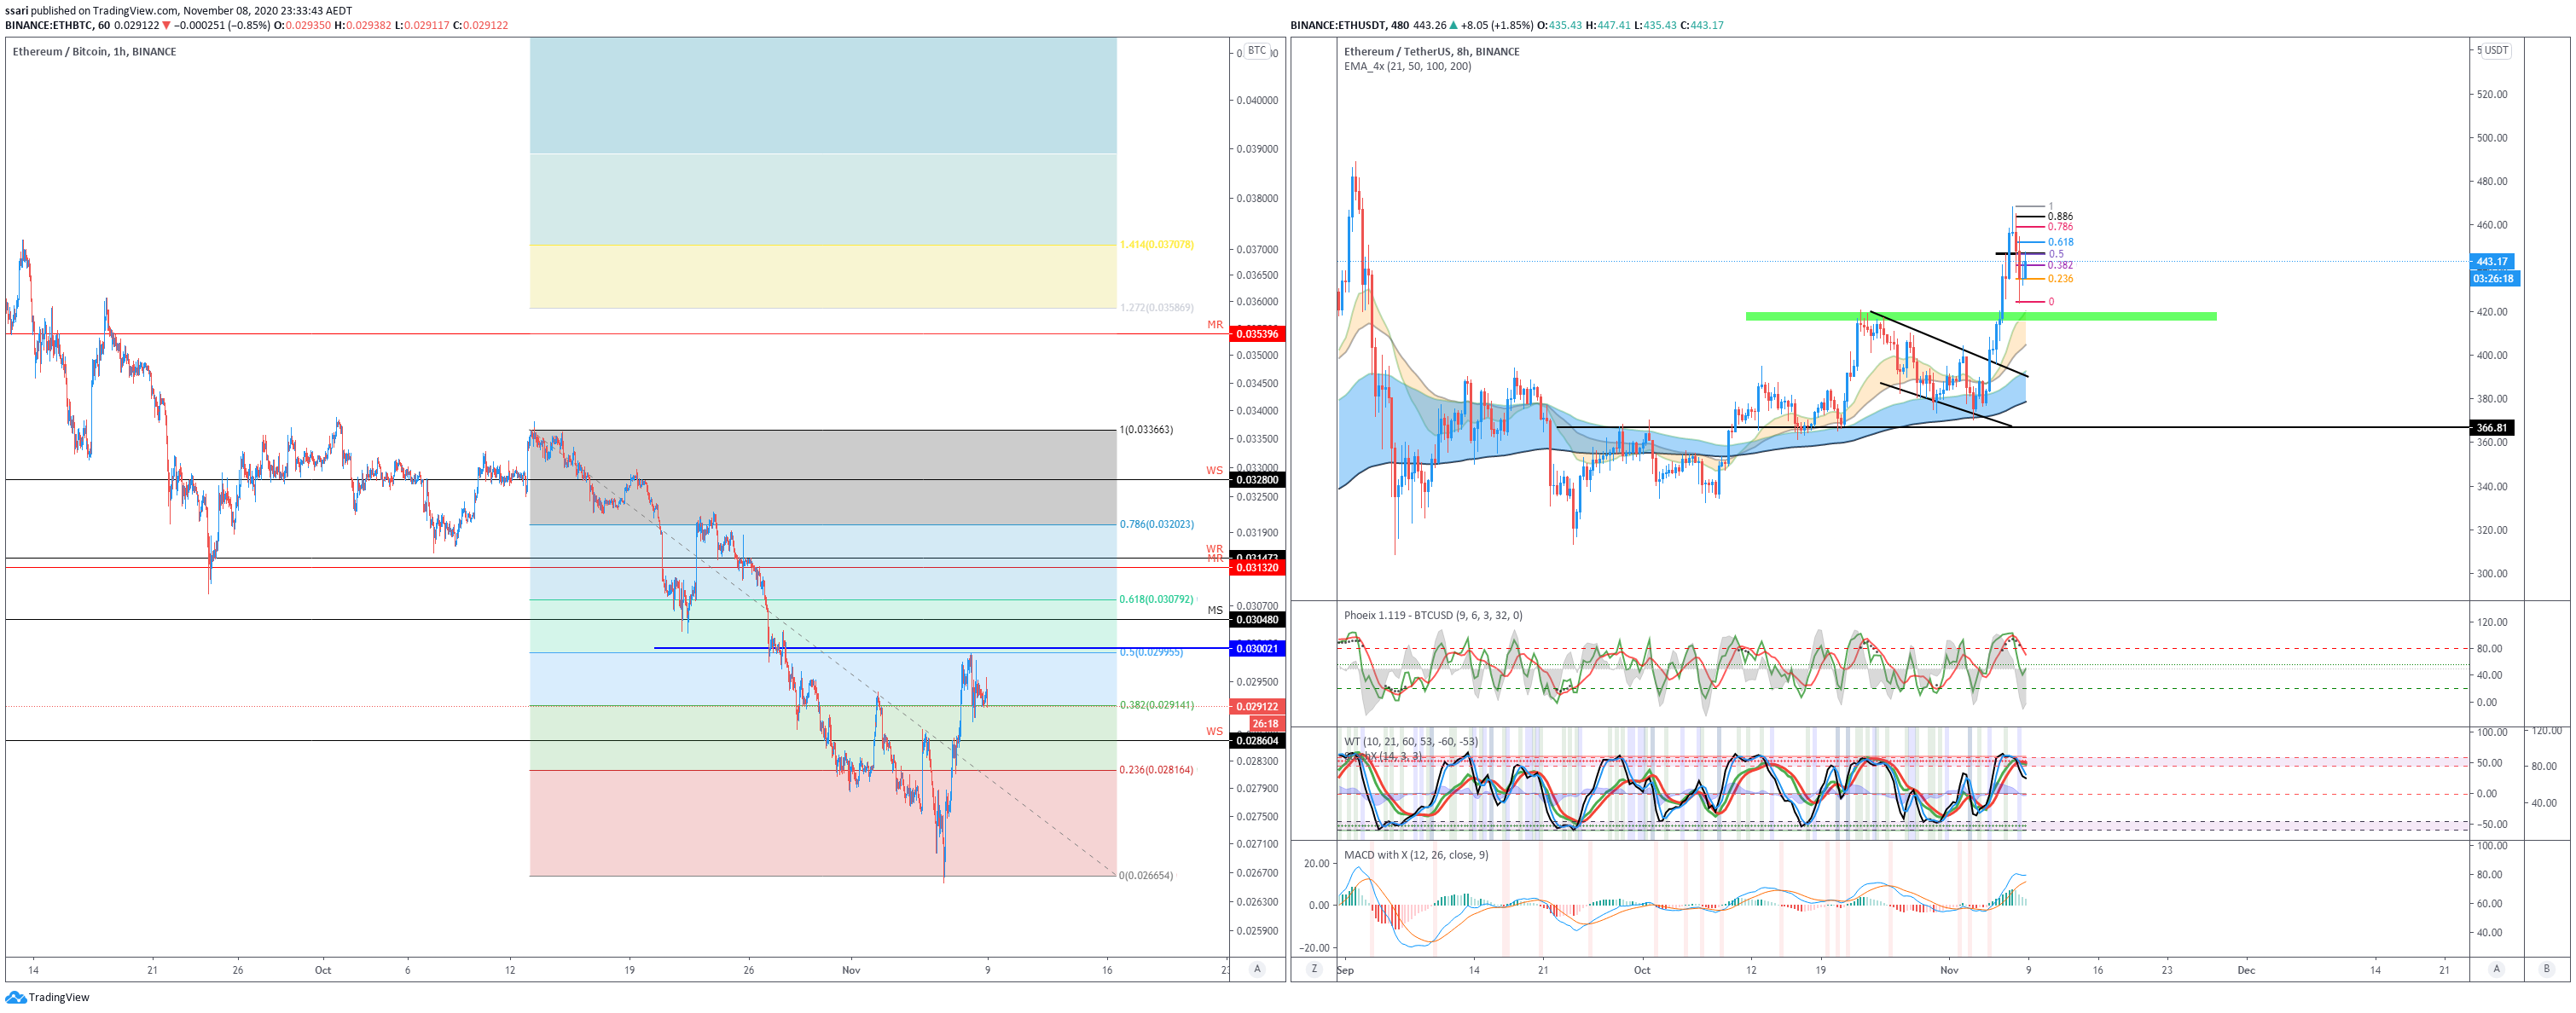This screenshot has width=2576, height=1013.
Task: Click the 'B' scale button on the ETHUSDT chart
Action: [2546, 969]
